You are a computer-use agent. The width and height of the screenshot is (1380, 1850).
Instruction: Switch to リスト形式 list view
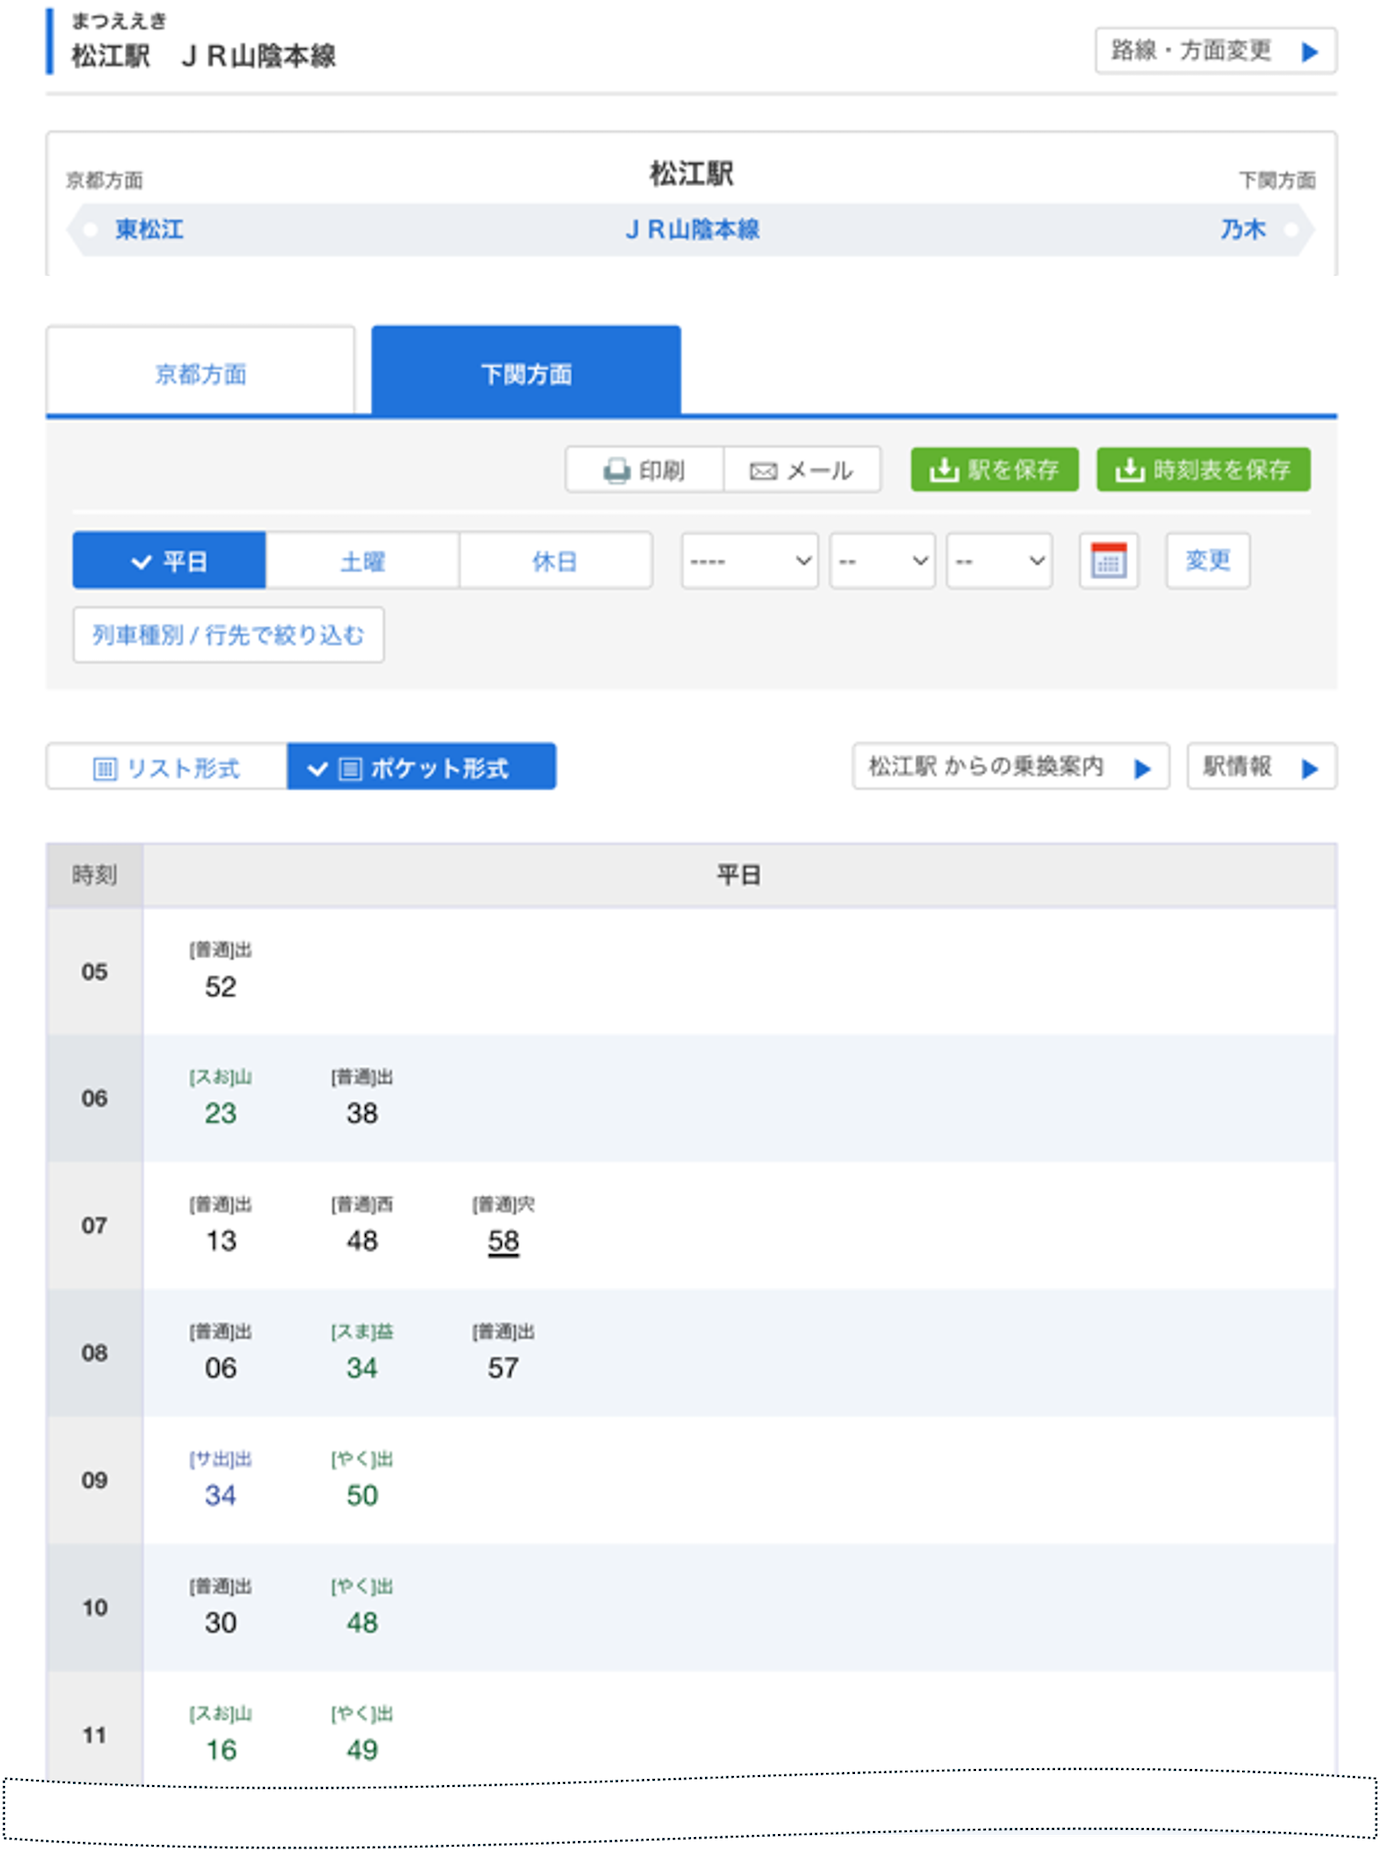167,767
